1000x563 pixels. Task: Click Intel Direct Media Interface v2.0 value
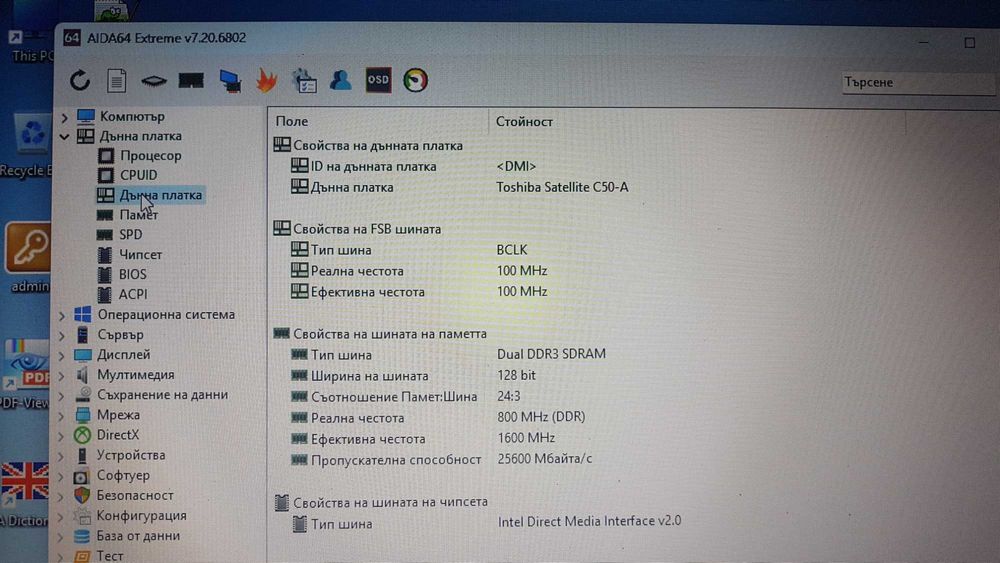(x=589, y=521)
